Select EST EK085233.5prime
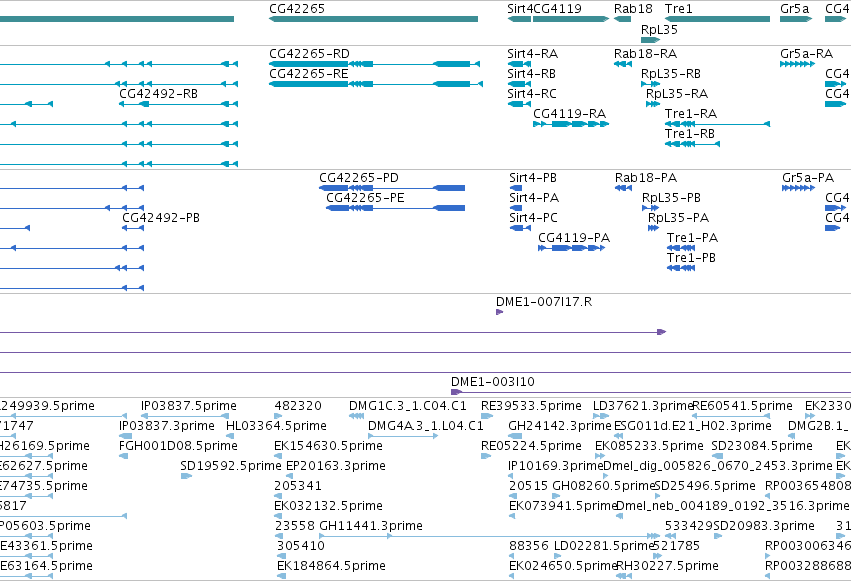The height and width of the screenshot is (581, 851). coord(600,456)
